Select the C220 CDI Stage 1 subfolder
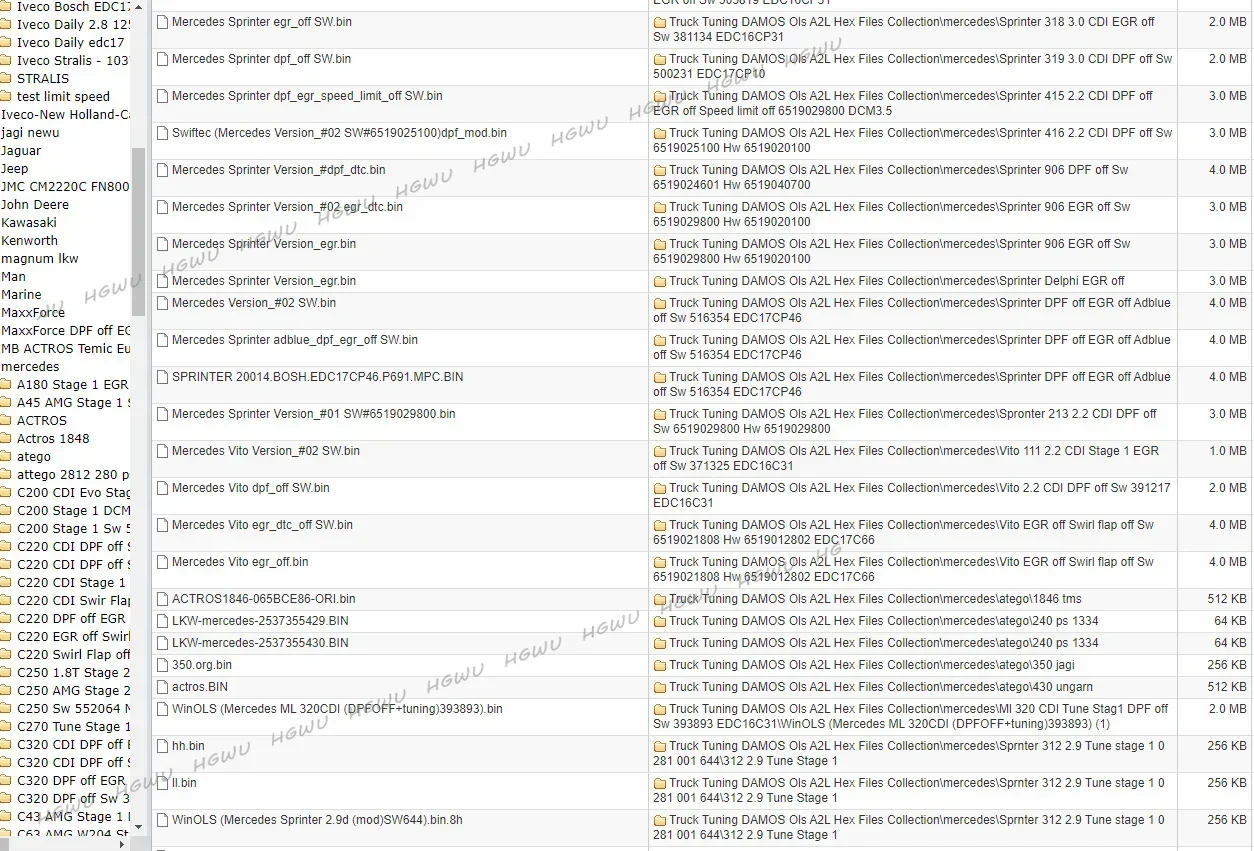This screenshot has width=1254, height=851. coord(72,582)
